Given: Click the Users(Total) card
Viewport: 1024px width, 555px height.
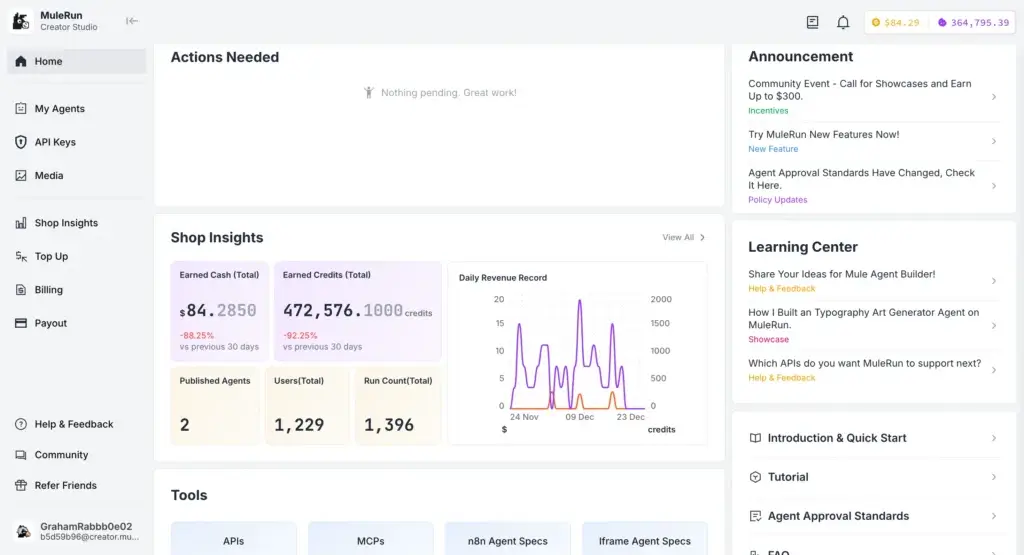Looking at the screenshot, I should [x=307, y=406].
